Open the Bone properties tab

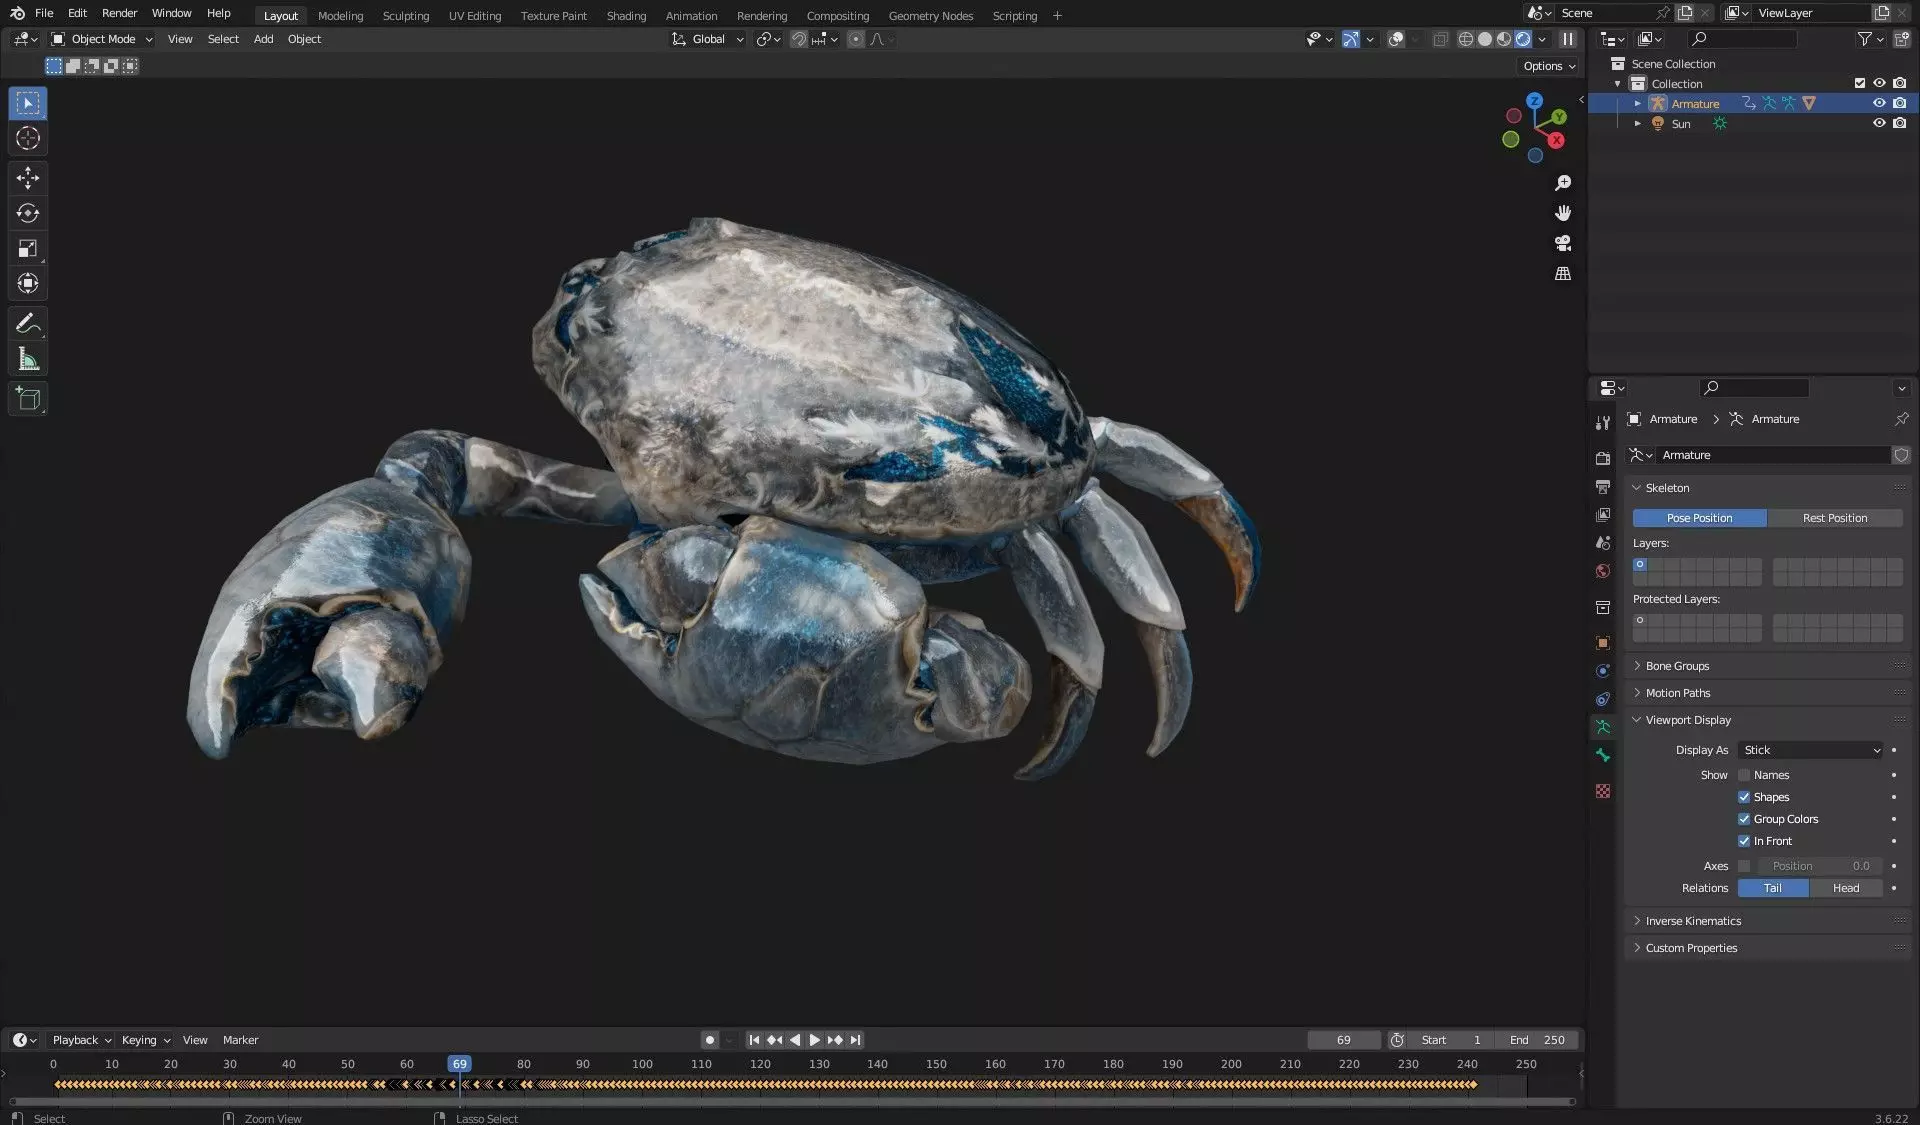click(x=1603, y=755)
